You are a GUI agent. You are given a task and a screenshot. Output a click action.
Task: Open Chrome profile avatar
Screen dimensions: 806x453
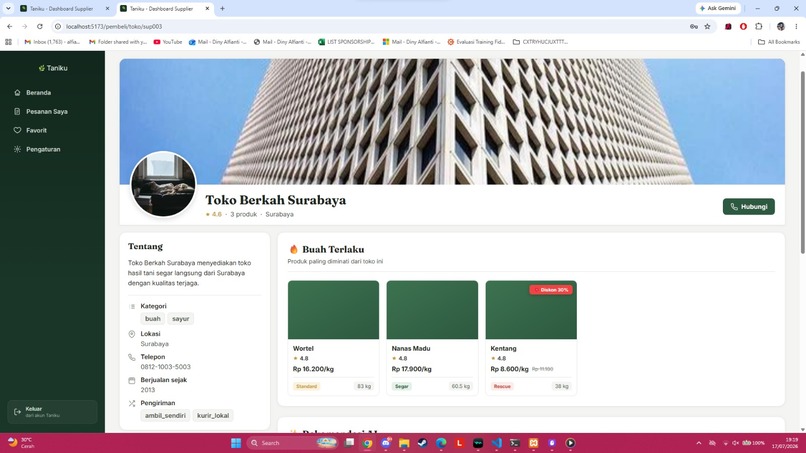pyautogui.click(x=781, y=26)
